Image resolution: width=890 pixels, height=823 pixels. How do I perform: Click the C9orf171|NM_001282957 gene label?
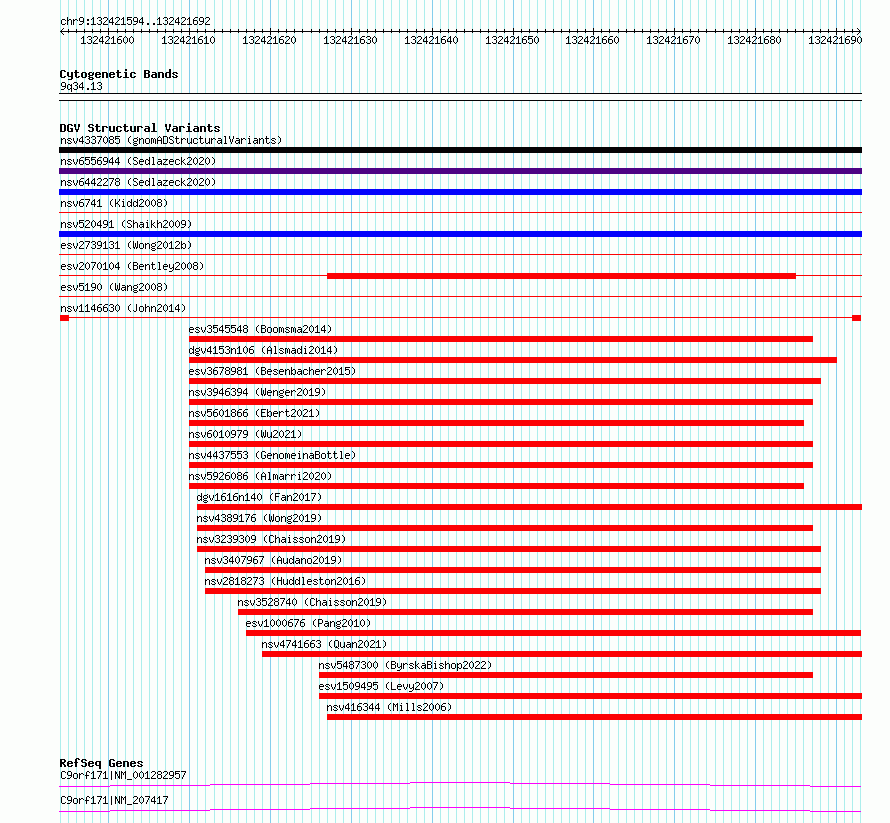[123, 775]
